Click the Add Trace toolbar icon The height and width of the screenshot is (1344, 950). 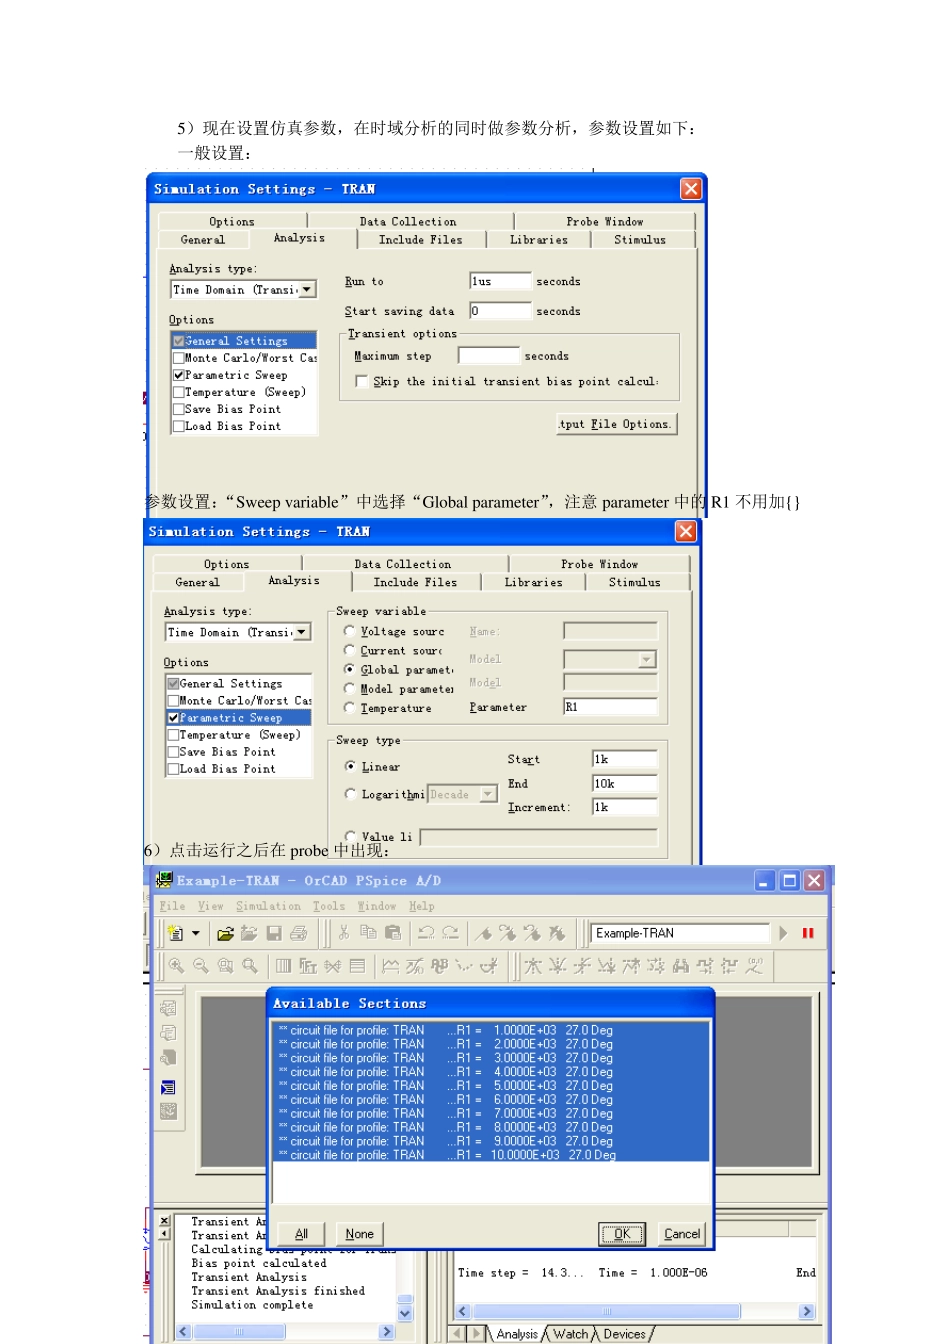(x=390, y=966)
